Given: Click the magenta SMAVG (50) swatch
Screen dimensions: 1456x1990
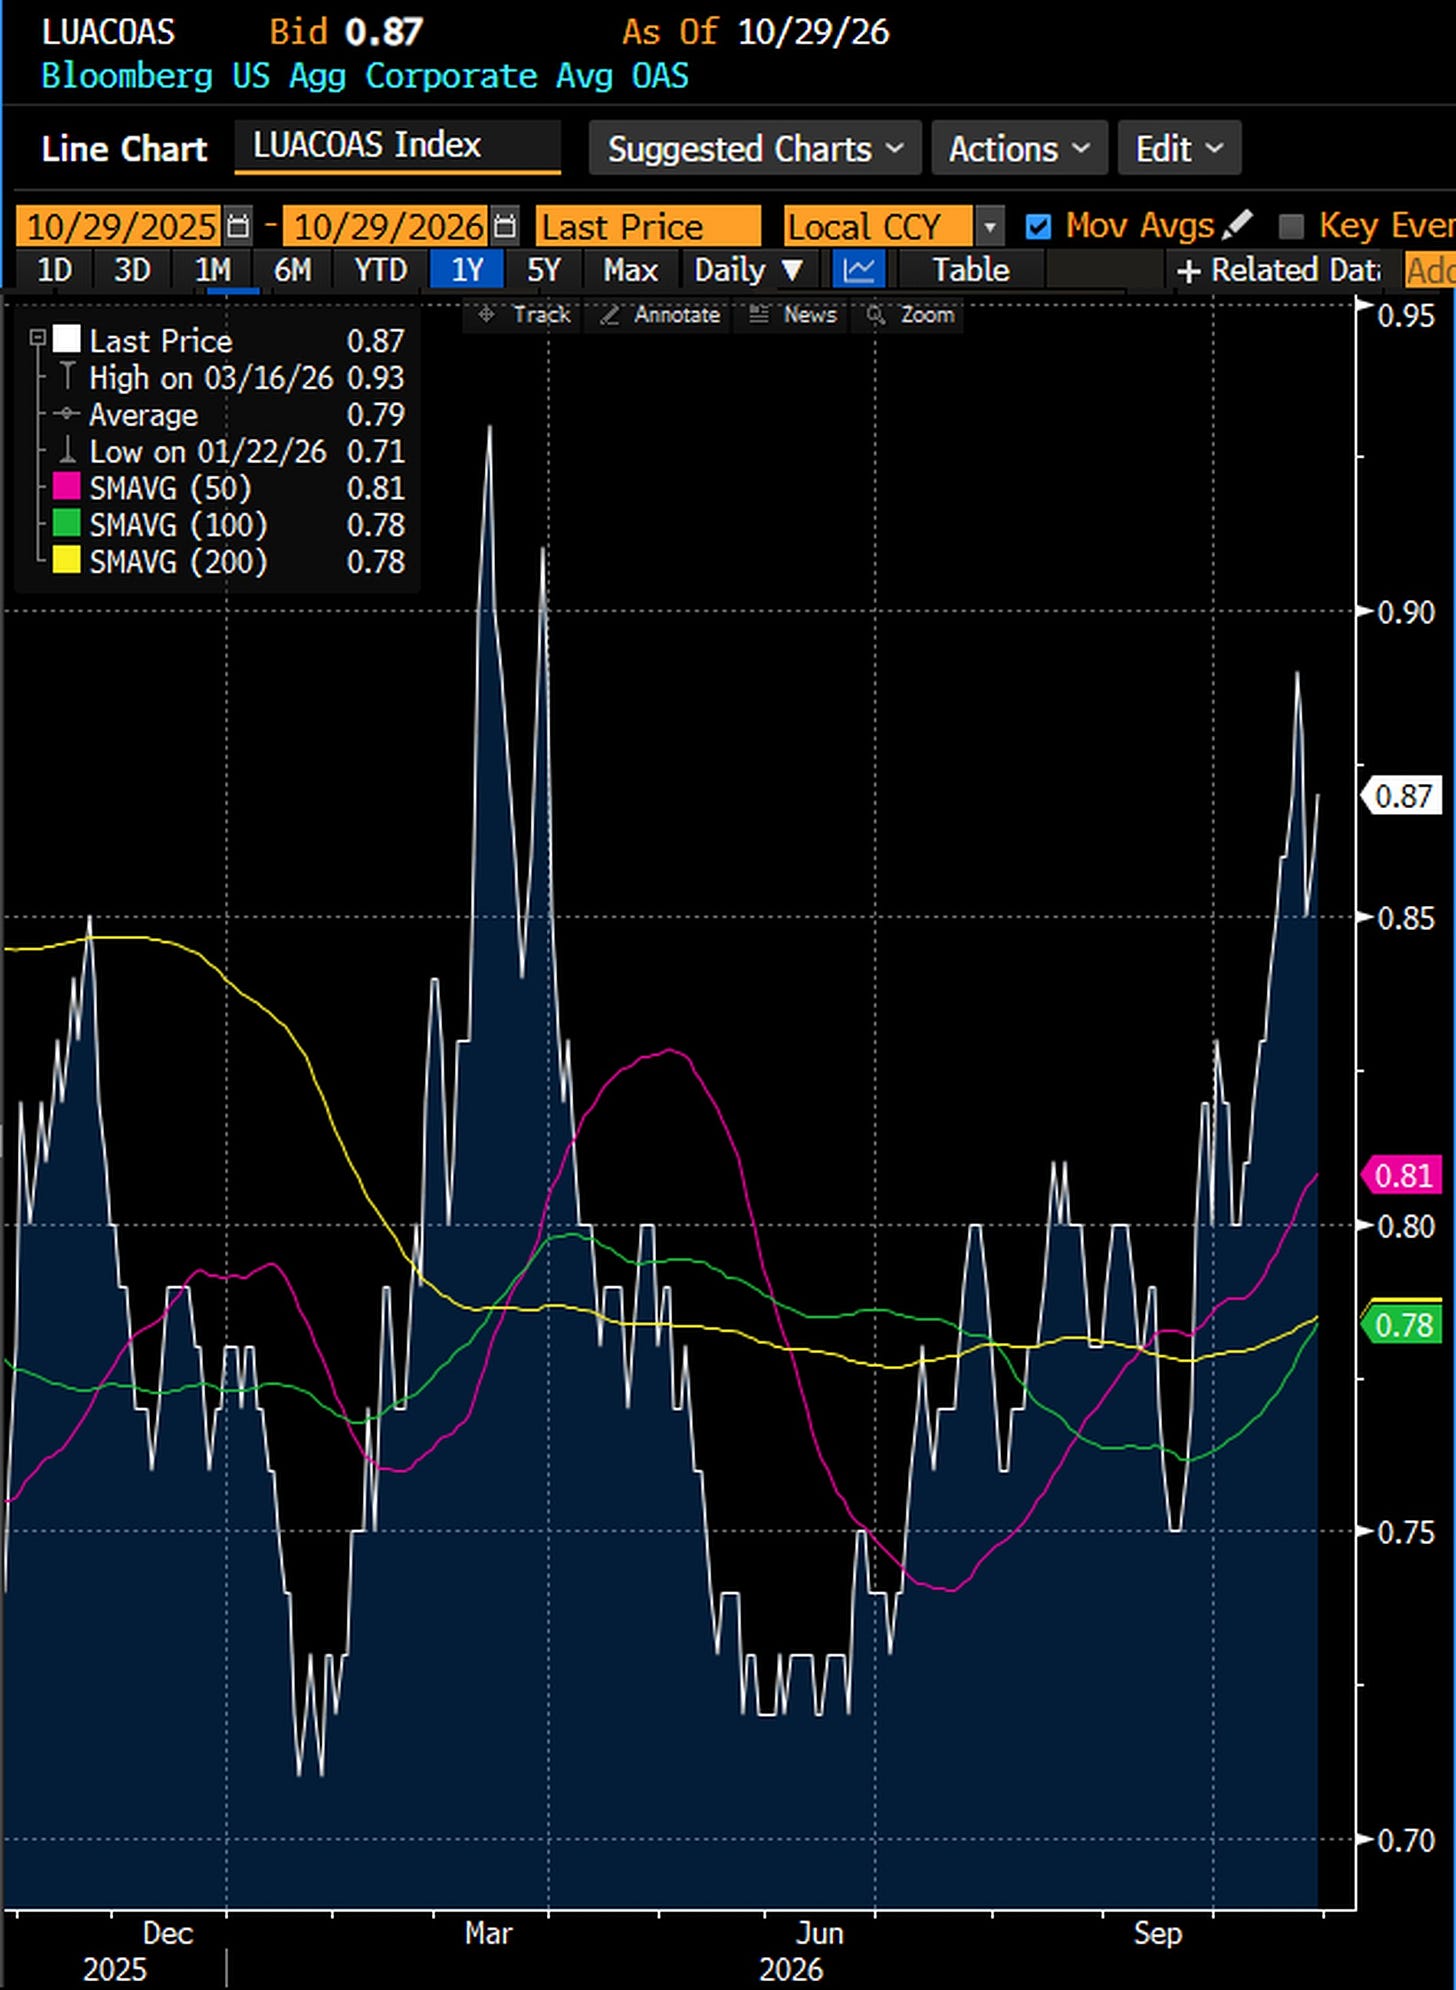Looking at the screenshot, I should [x=66, y=487].
